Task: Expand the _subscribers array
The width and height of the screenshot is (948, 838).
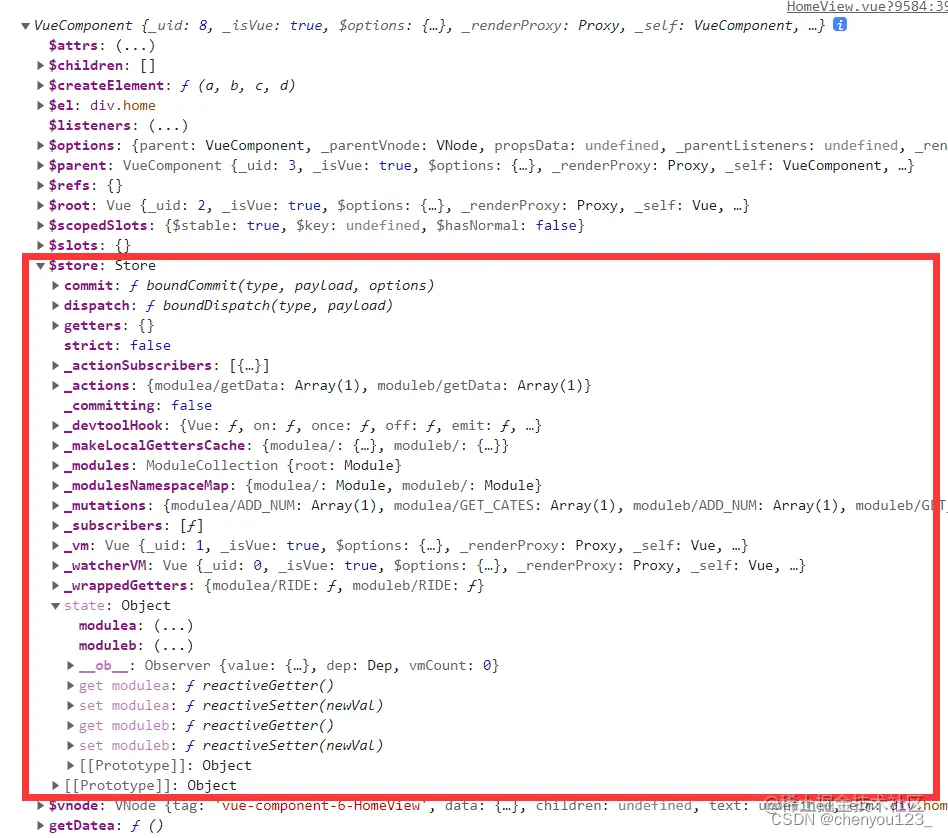Action: (x=56, y=525)
